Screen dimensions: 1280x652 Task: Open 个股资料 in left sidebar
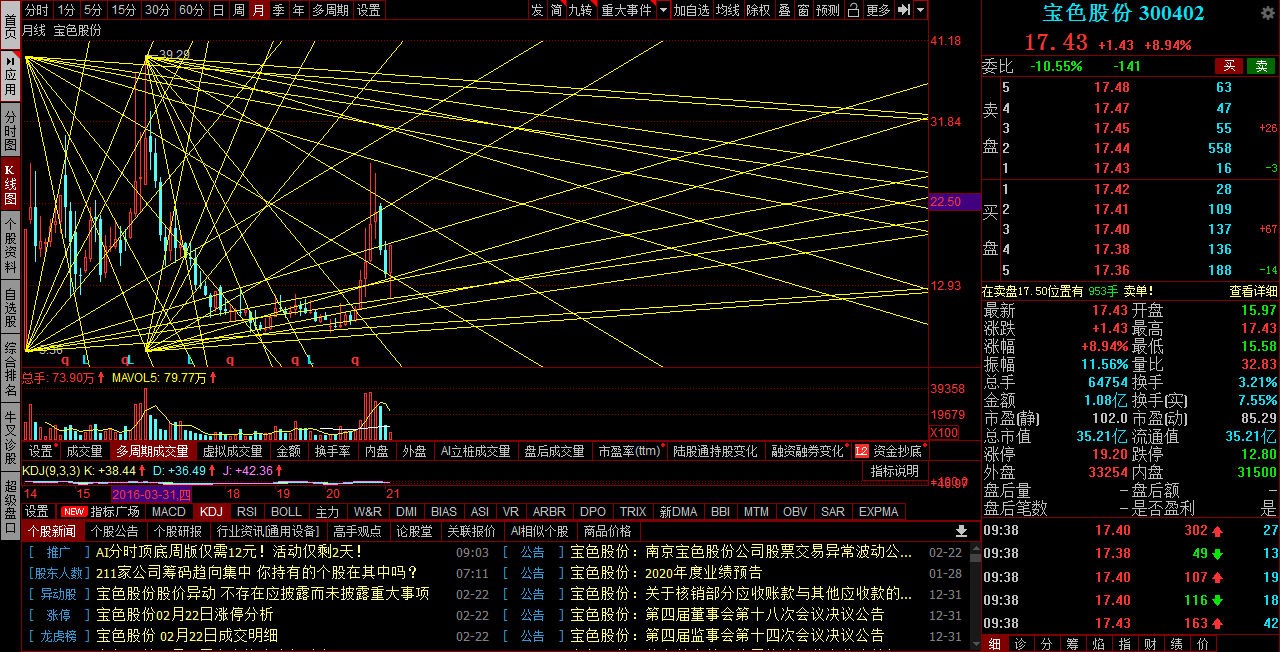10,245
